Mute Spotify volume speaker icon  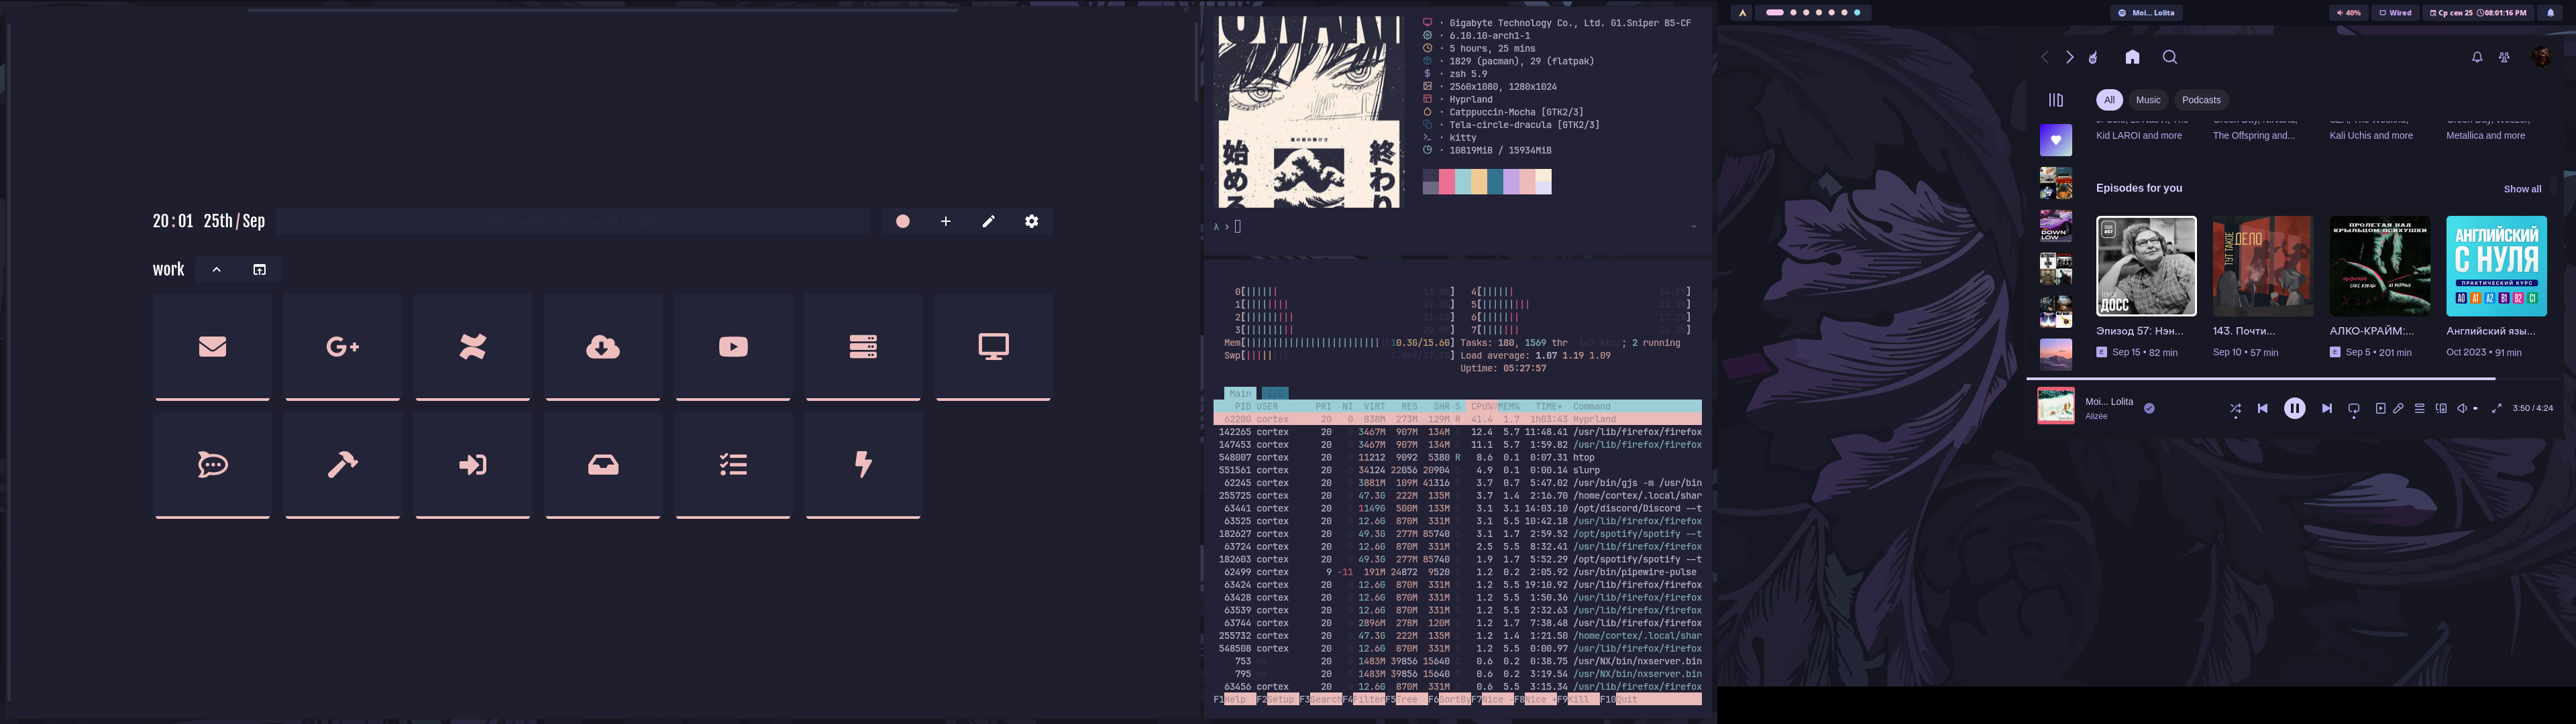pyautogui.click(x=2462, y=409)
